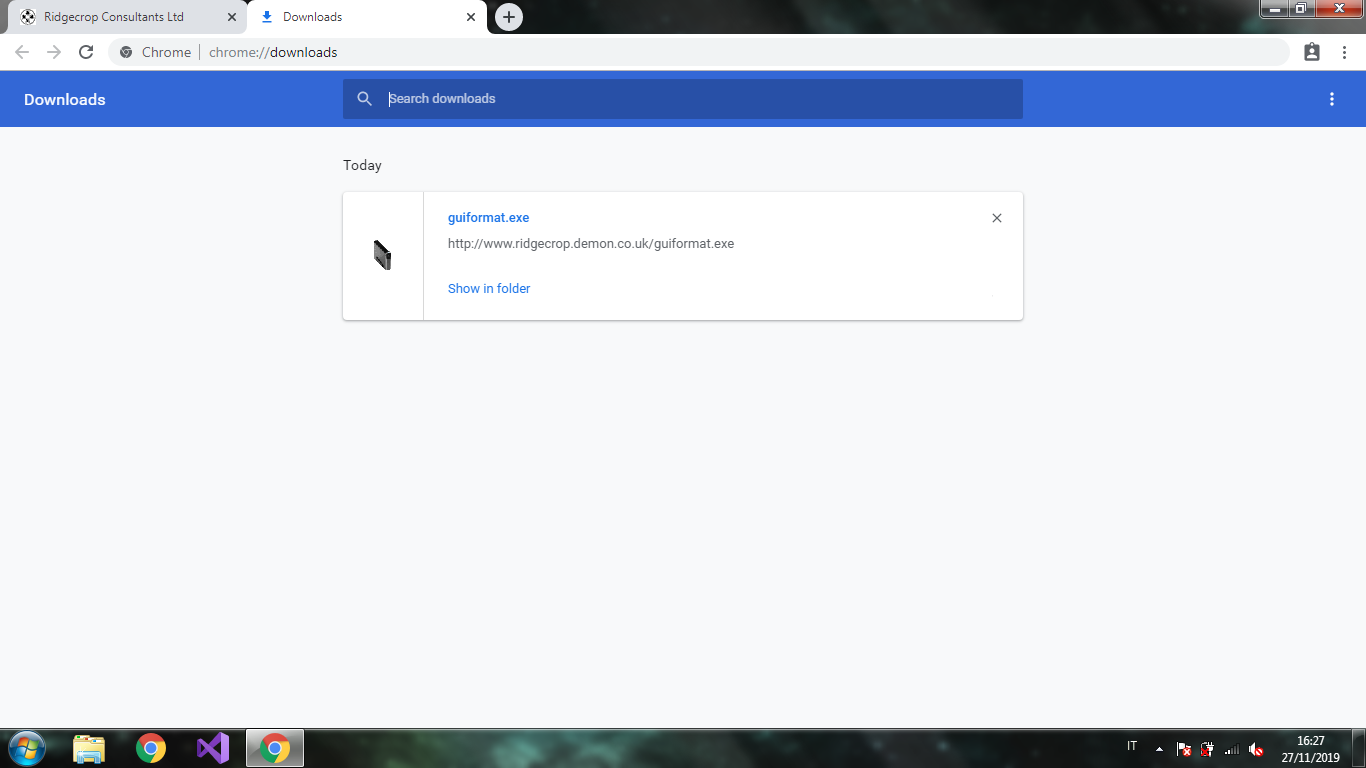Open the network signal tray icon
The height and width of the screenshot is (768, 1366).
click(x=1232, y=749)
